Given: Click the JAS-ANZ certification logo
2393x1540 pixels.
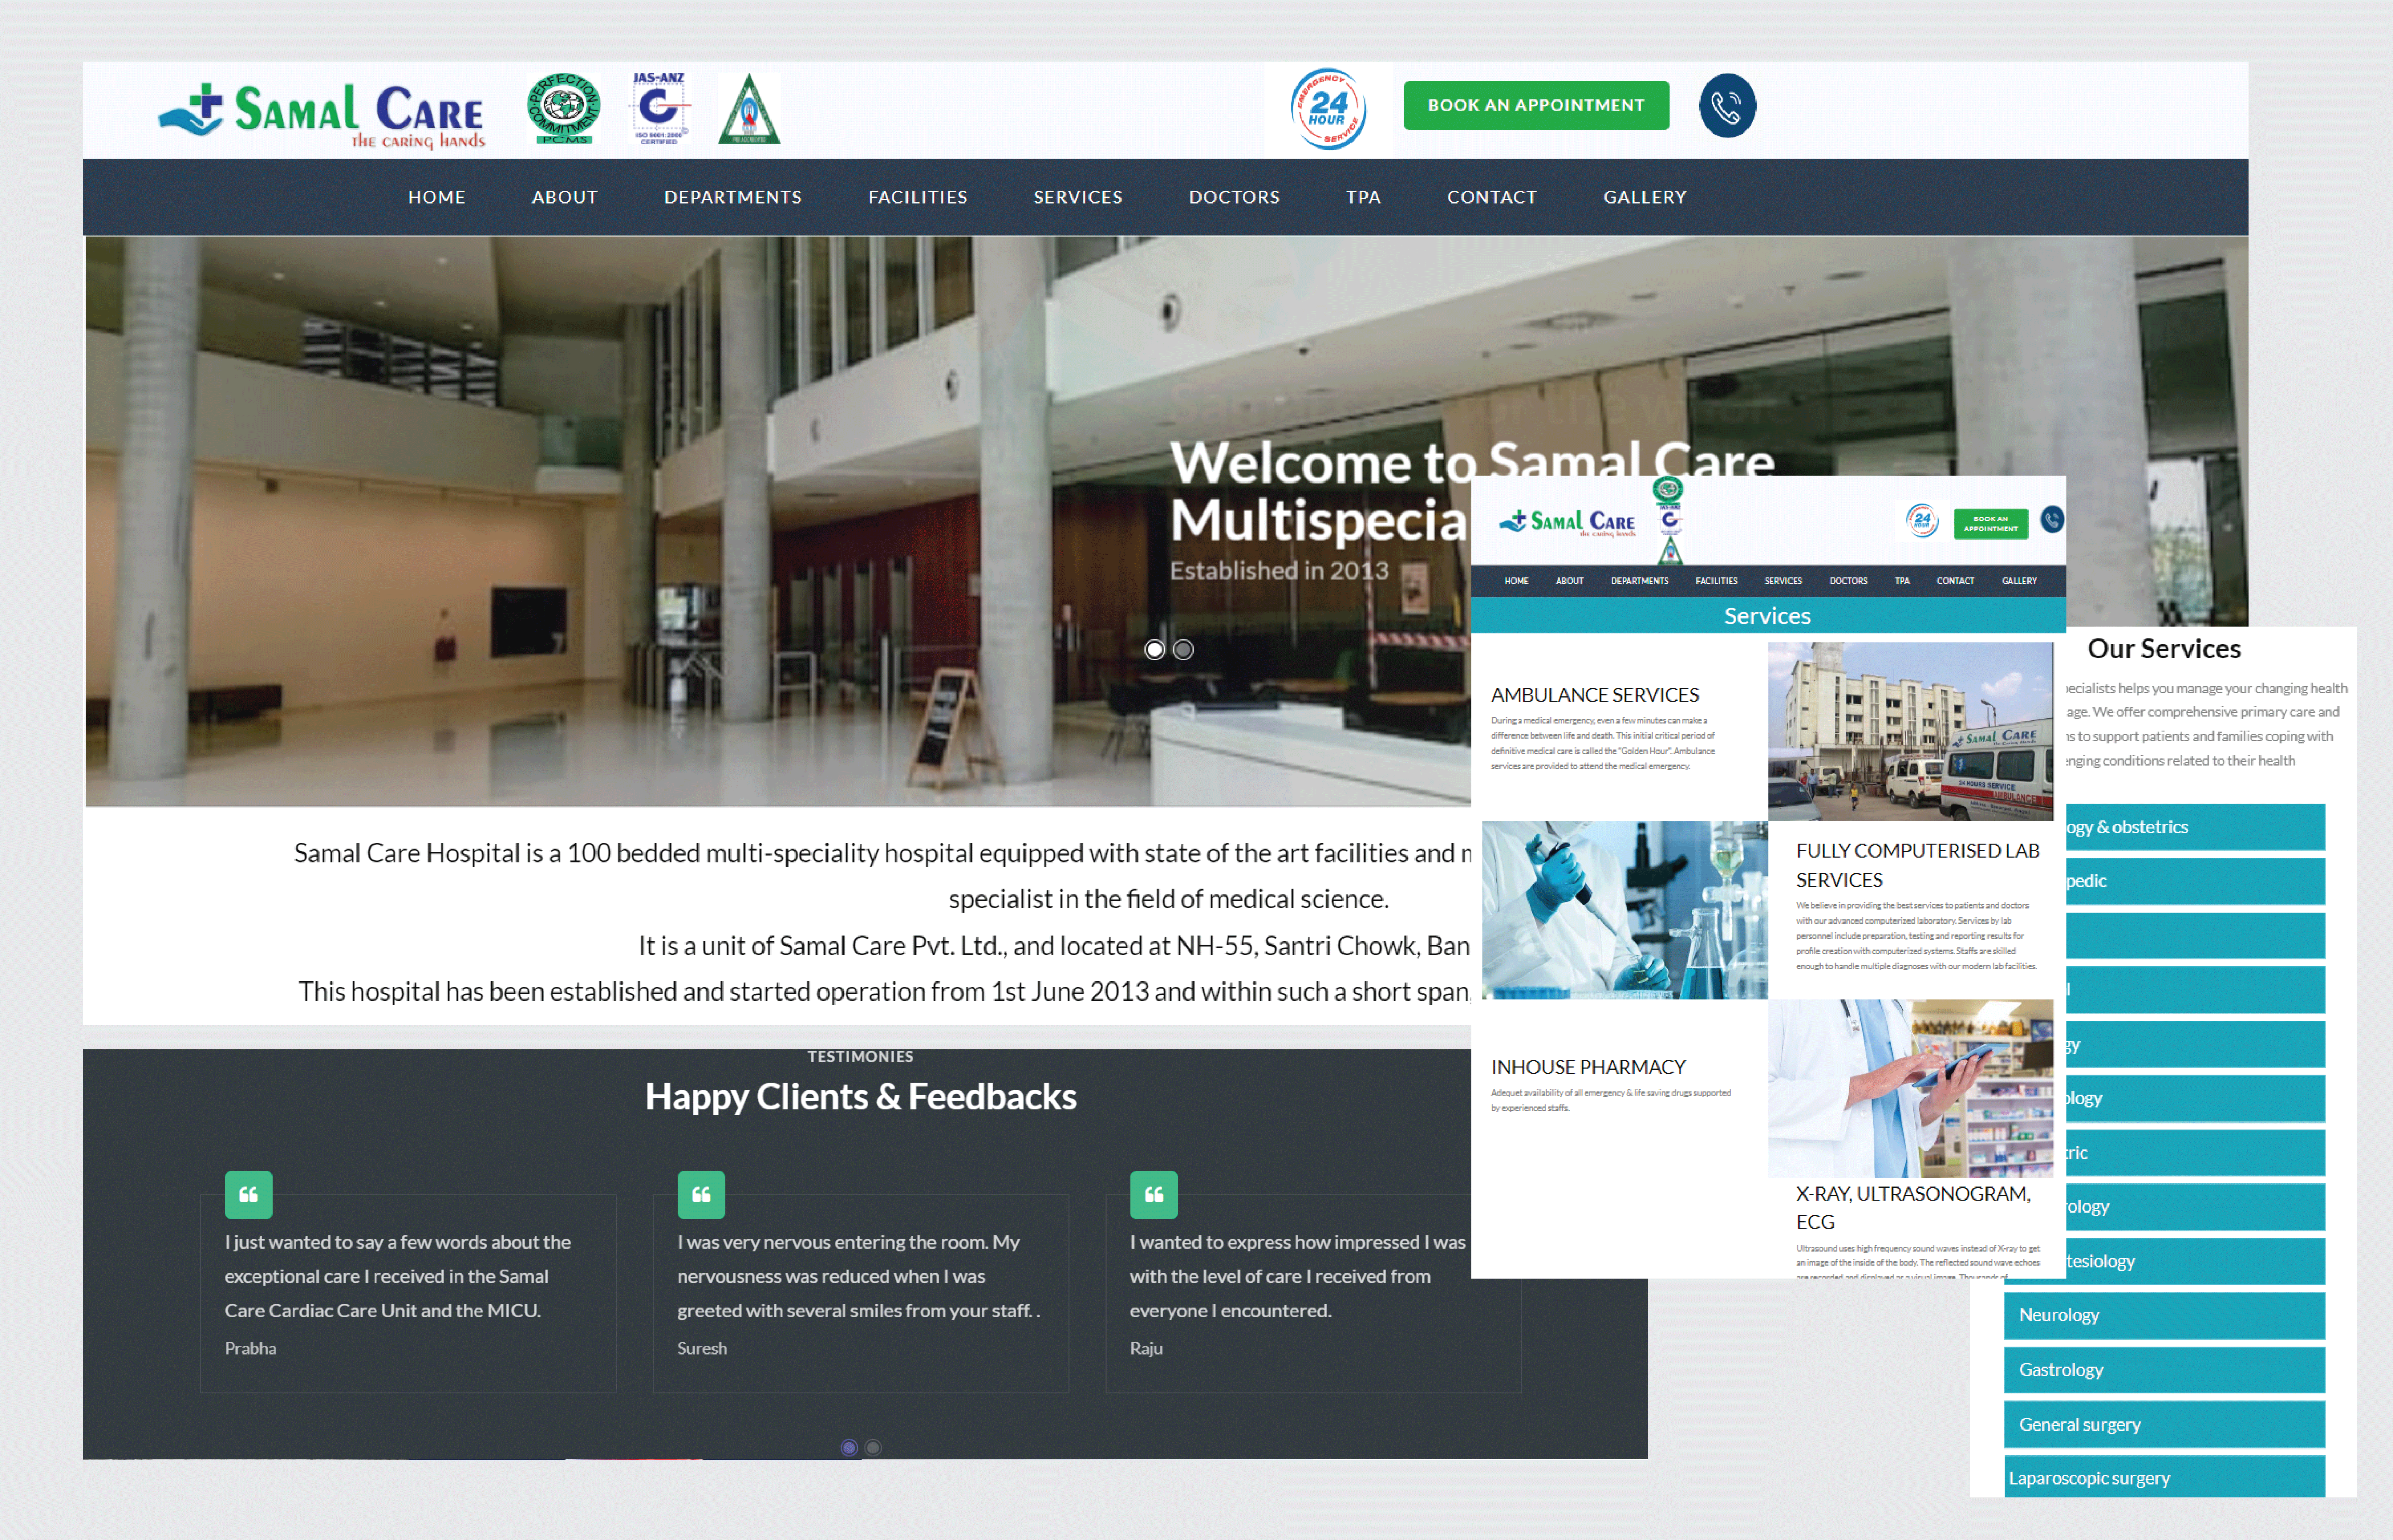Looking at the screenshot, I should [659, 108].
